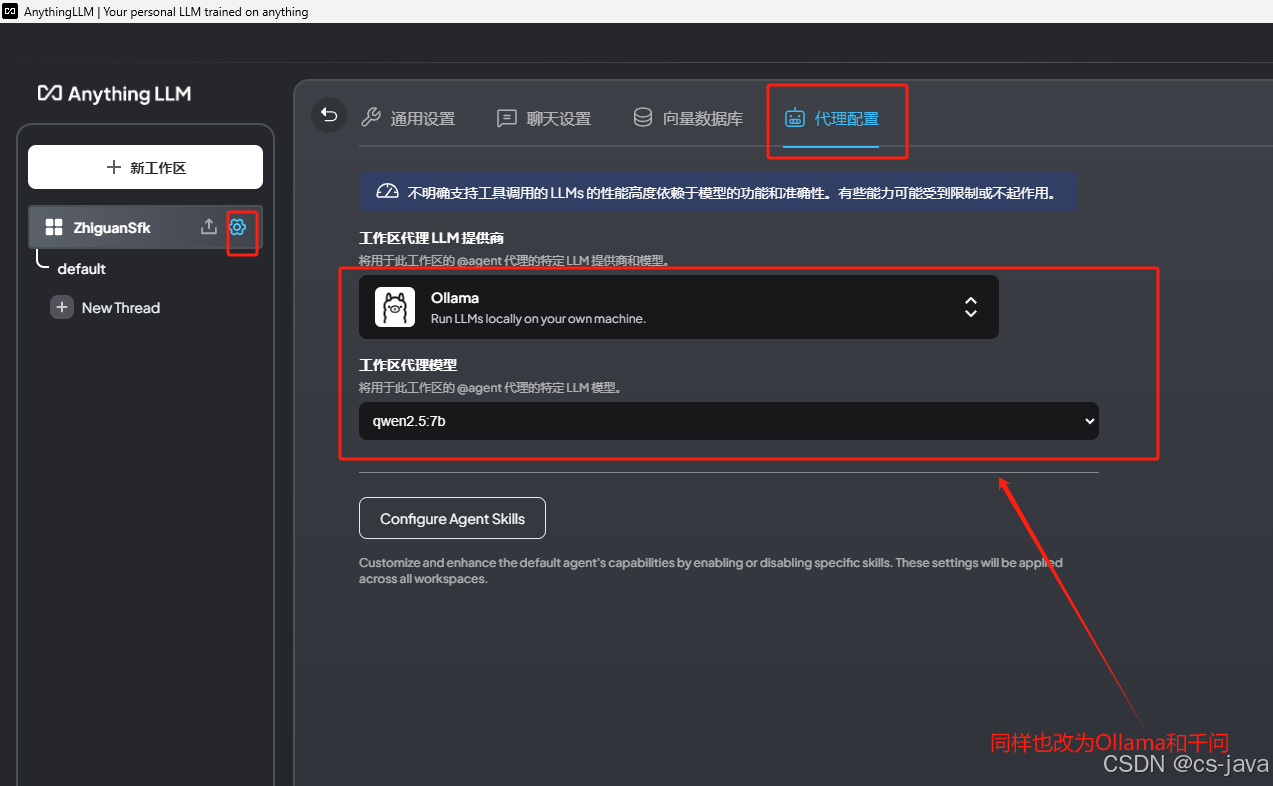Image resolution: width=1273 pixels, height=786 pixels.
Task: Switch to the 向量数据库 tab
Action: [688, 118]
